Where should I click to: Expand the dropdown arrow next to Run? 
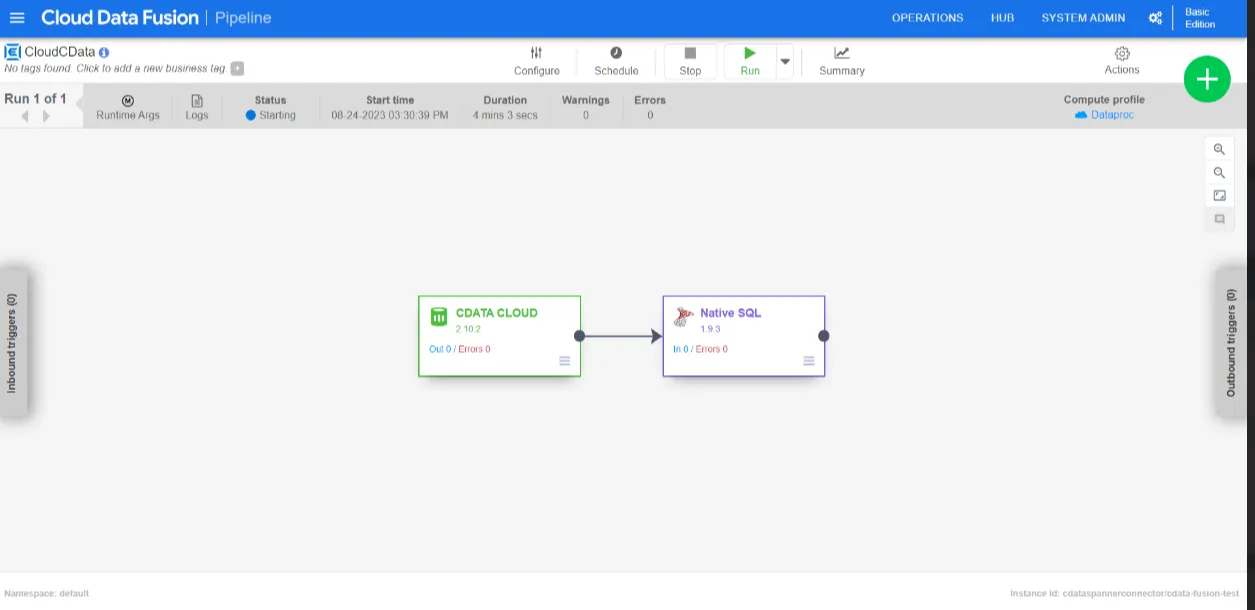(785, 61)
